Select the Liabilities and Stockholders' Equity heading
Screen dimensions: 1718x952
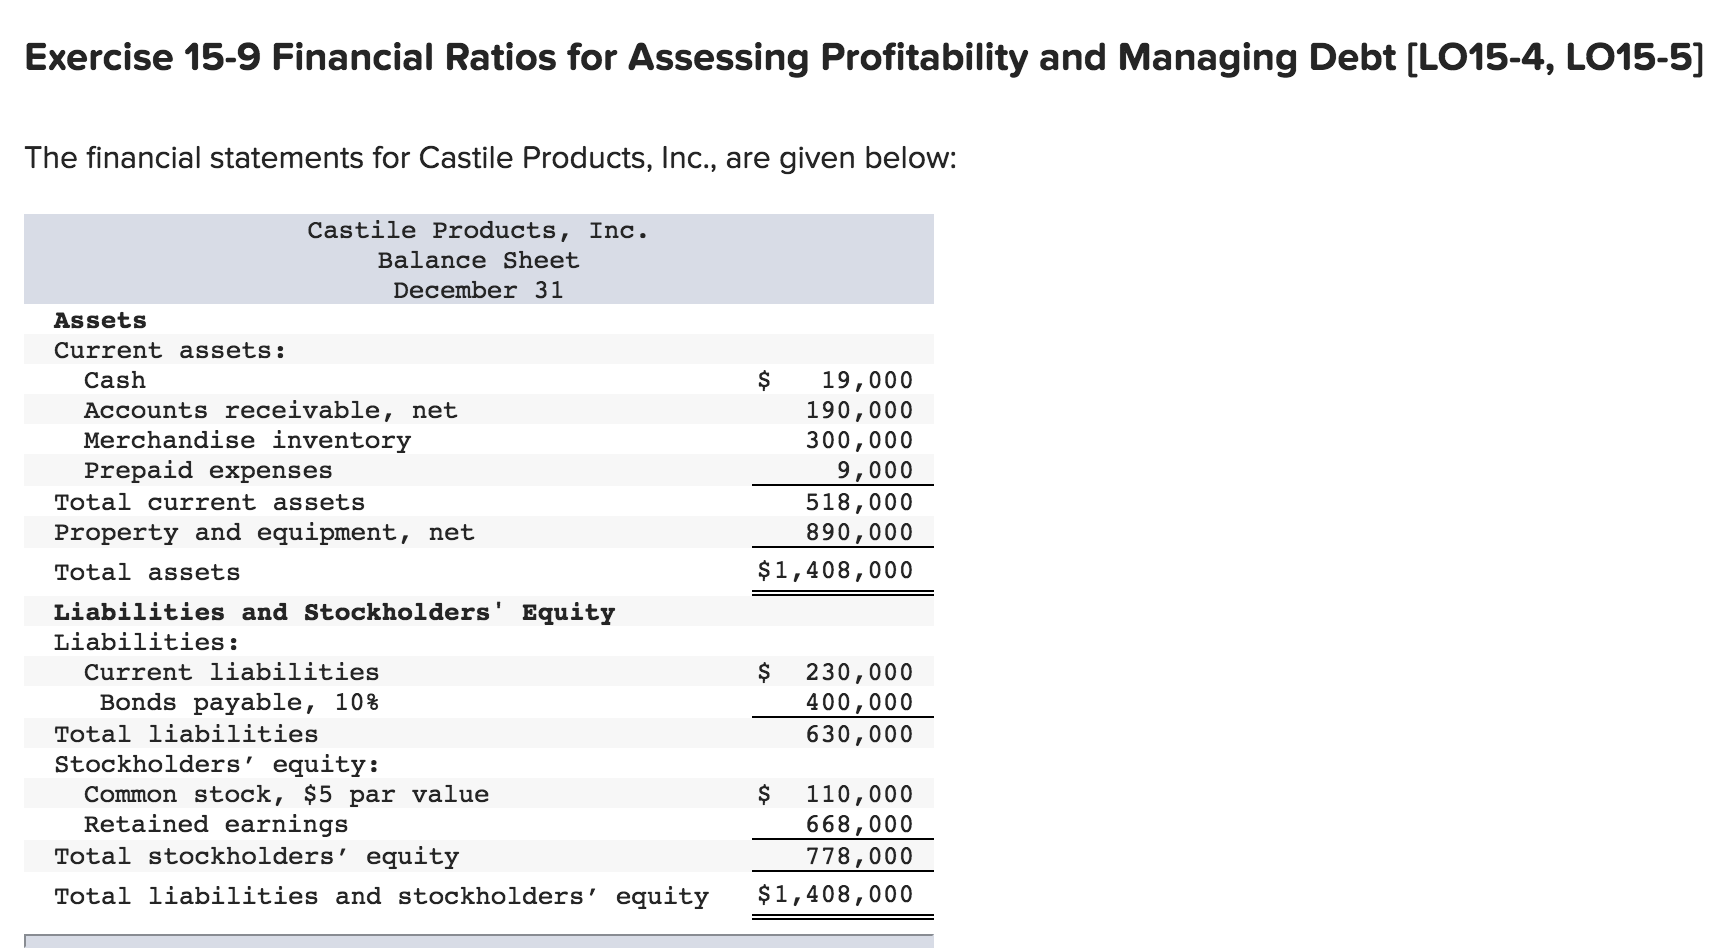tap(334, 611)
